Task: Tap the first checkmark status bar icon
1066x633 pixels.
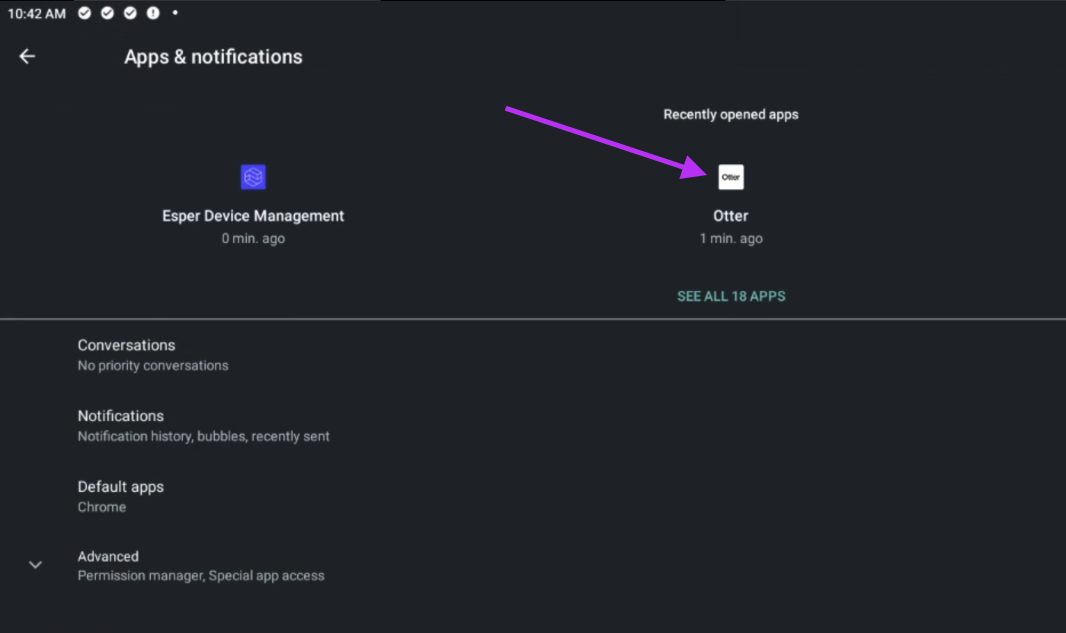Action: [x=86, y=13]
